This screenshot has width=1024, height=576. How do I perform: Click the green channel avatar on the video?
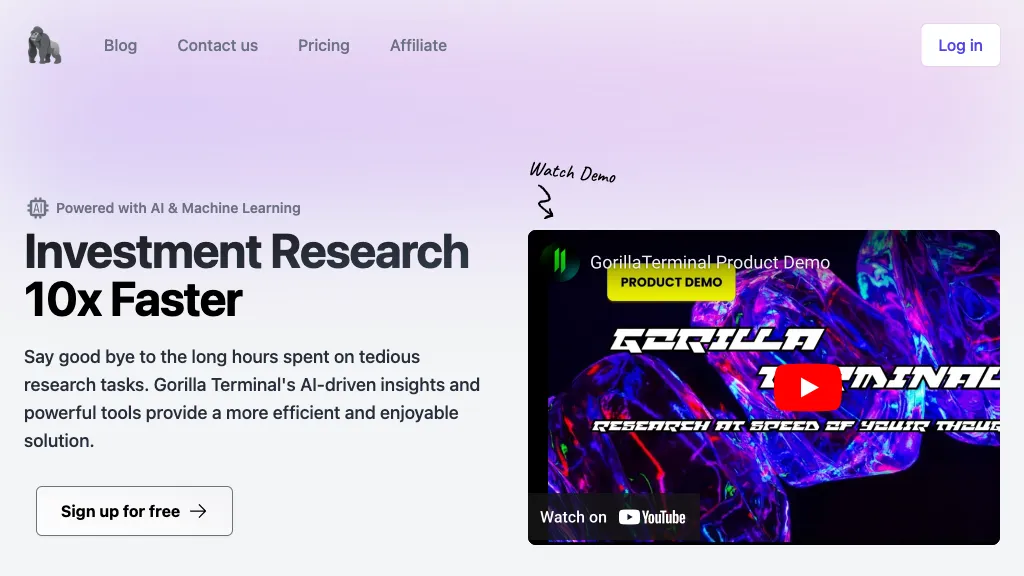(560, 262)
